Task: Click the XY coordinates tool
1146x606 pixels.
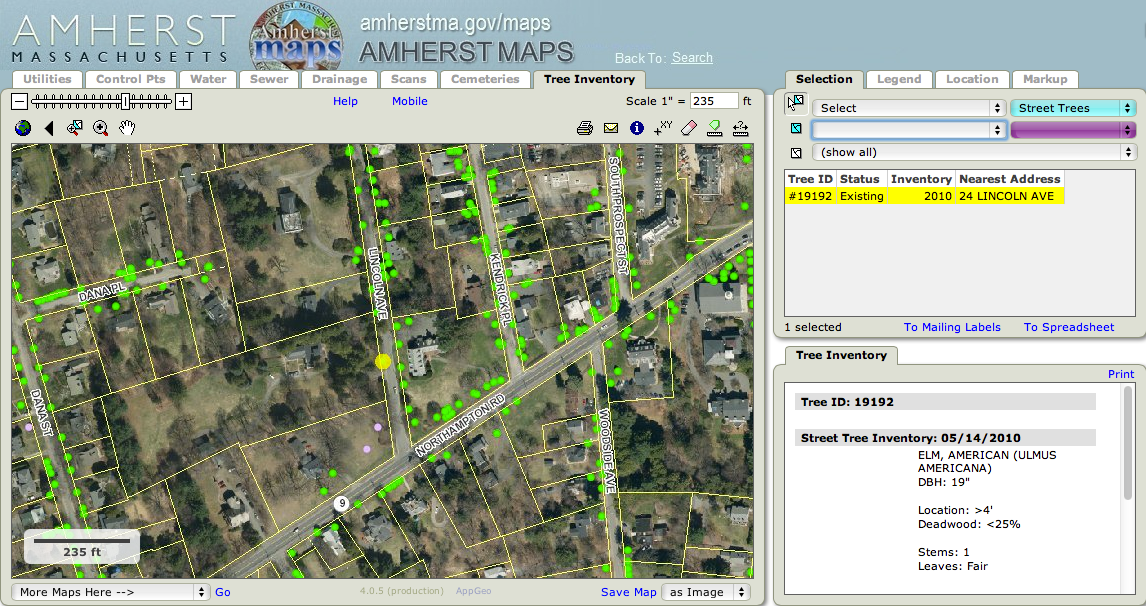Action: [663, 128]
